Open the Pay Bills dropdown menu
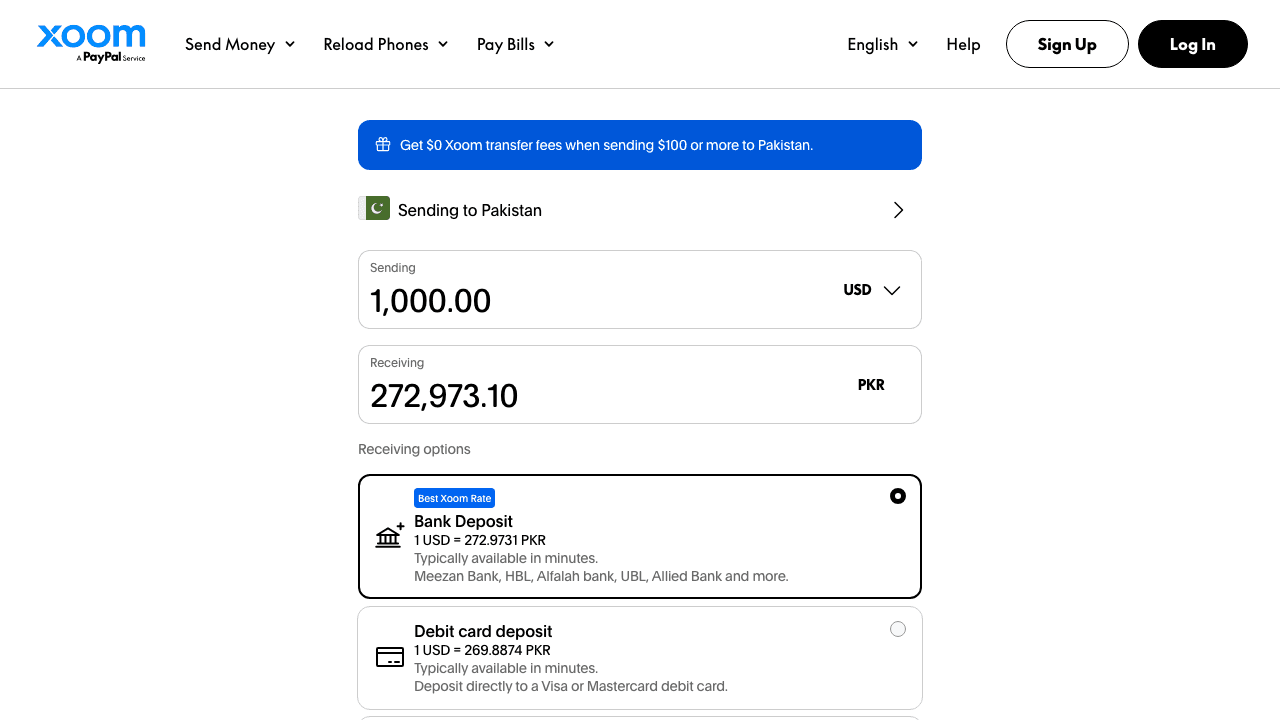Viewport: 1280px width, 720px height. tap(516, 44)
